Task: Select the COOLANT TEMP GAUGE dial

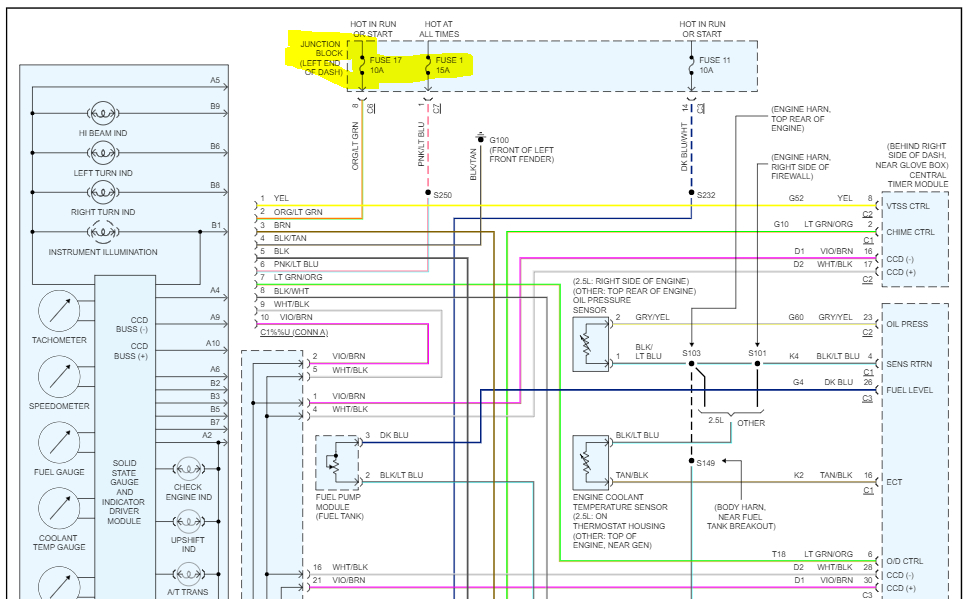Action: click(59, 509)
